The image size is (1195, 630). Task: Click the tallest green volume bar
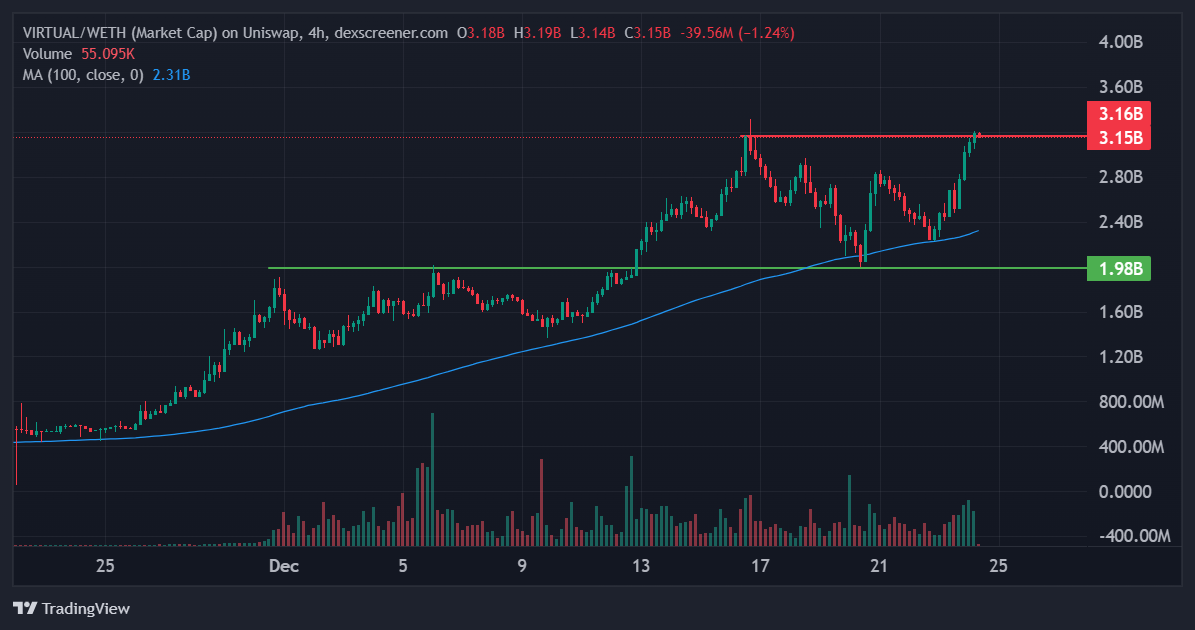(432, 478)
